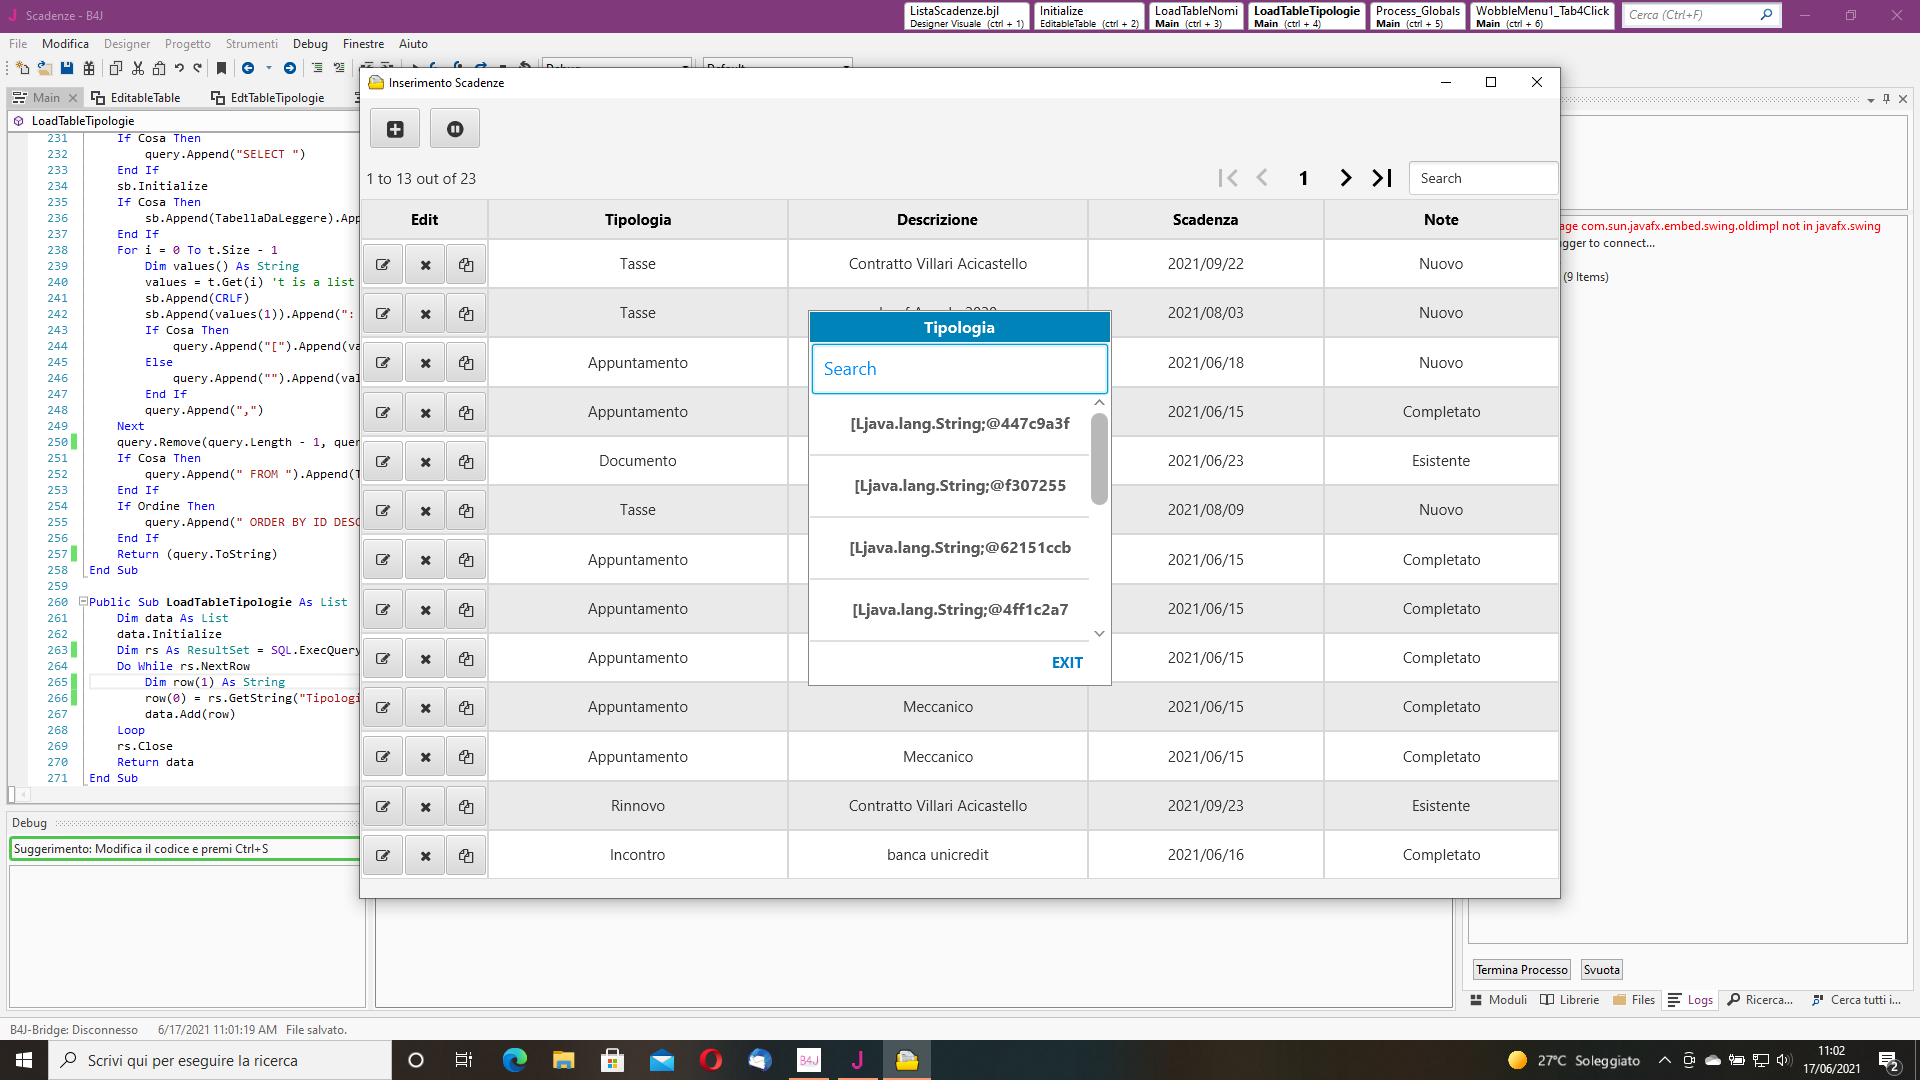Delete the Rinnovo row with the X icon
This screenshot has height=1080, width=1920.
tap(425, 805)
